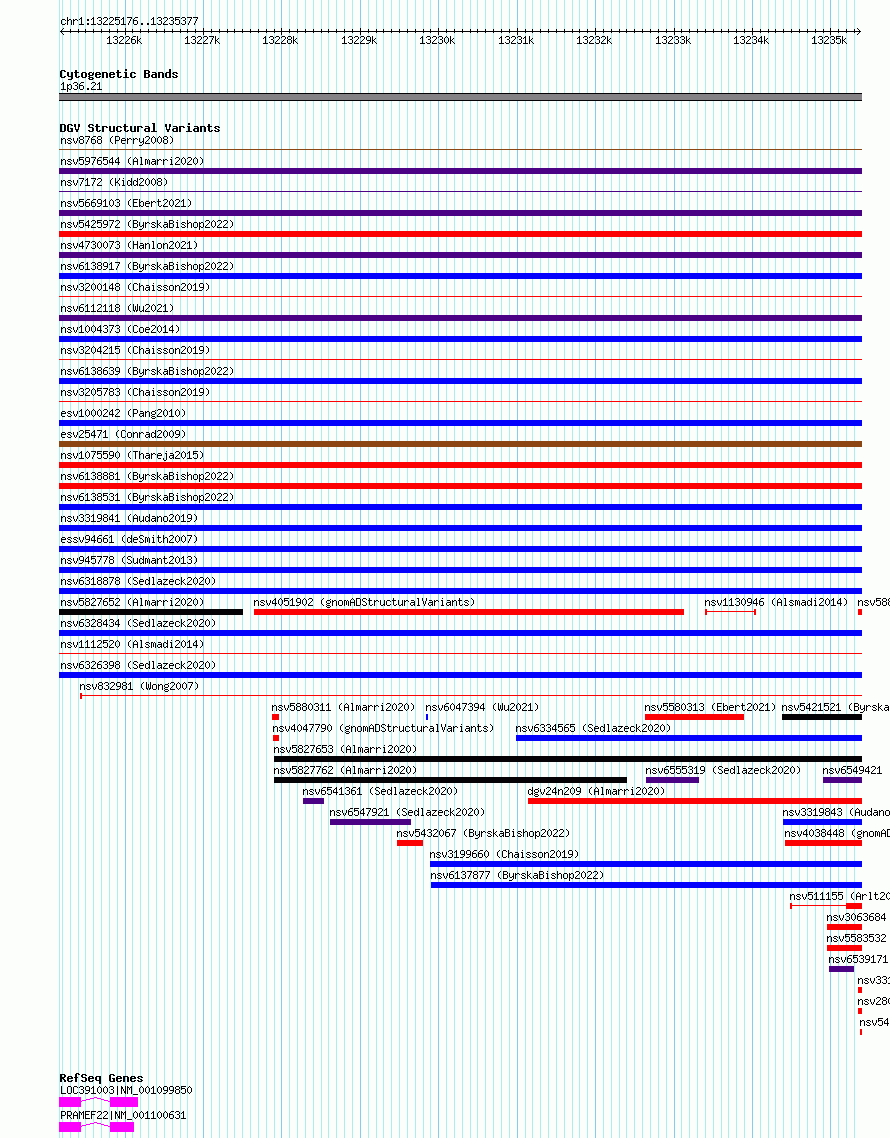The height and width of the screenshot is (1138, 890).
Task: Click the 1p36.21 band label
Action: 81,86
